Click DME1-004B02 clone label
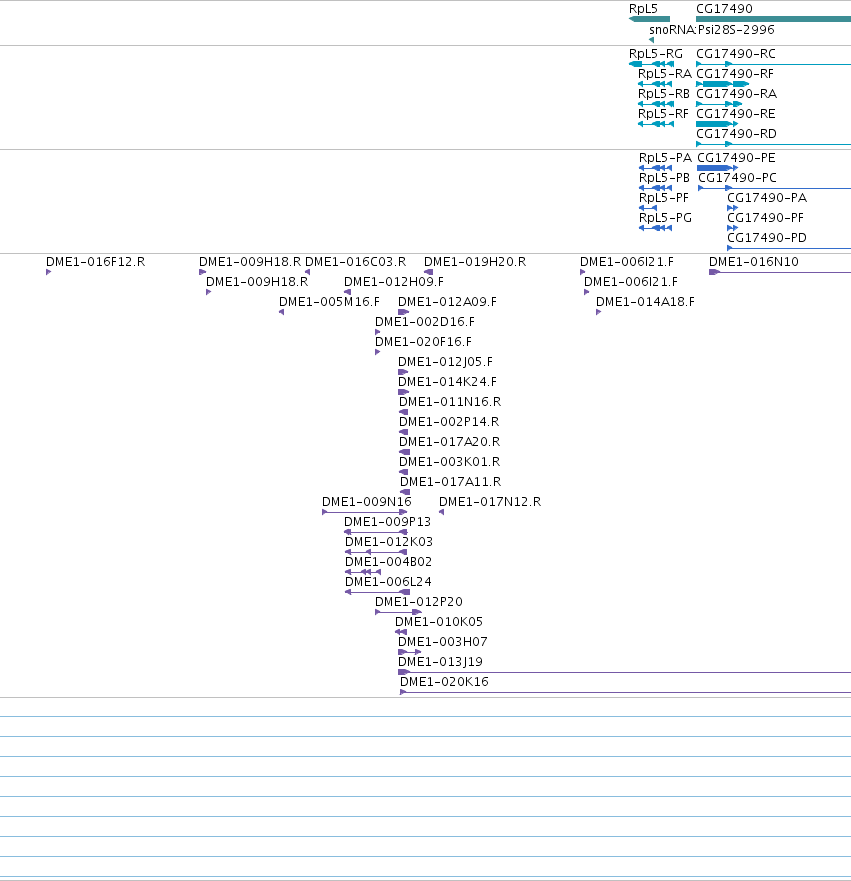 pos(389,562)
